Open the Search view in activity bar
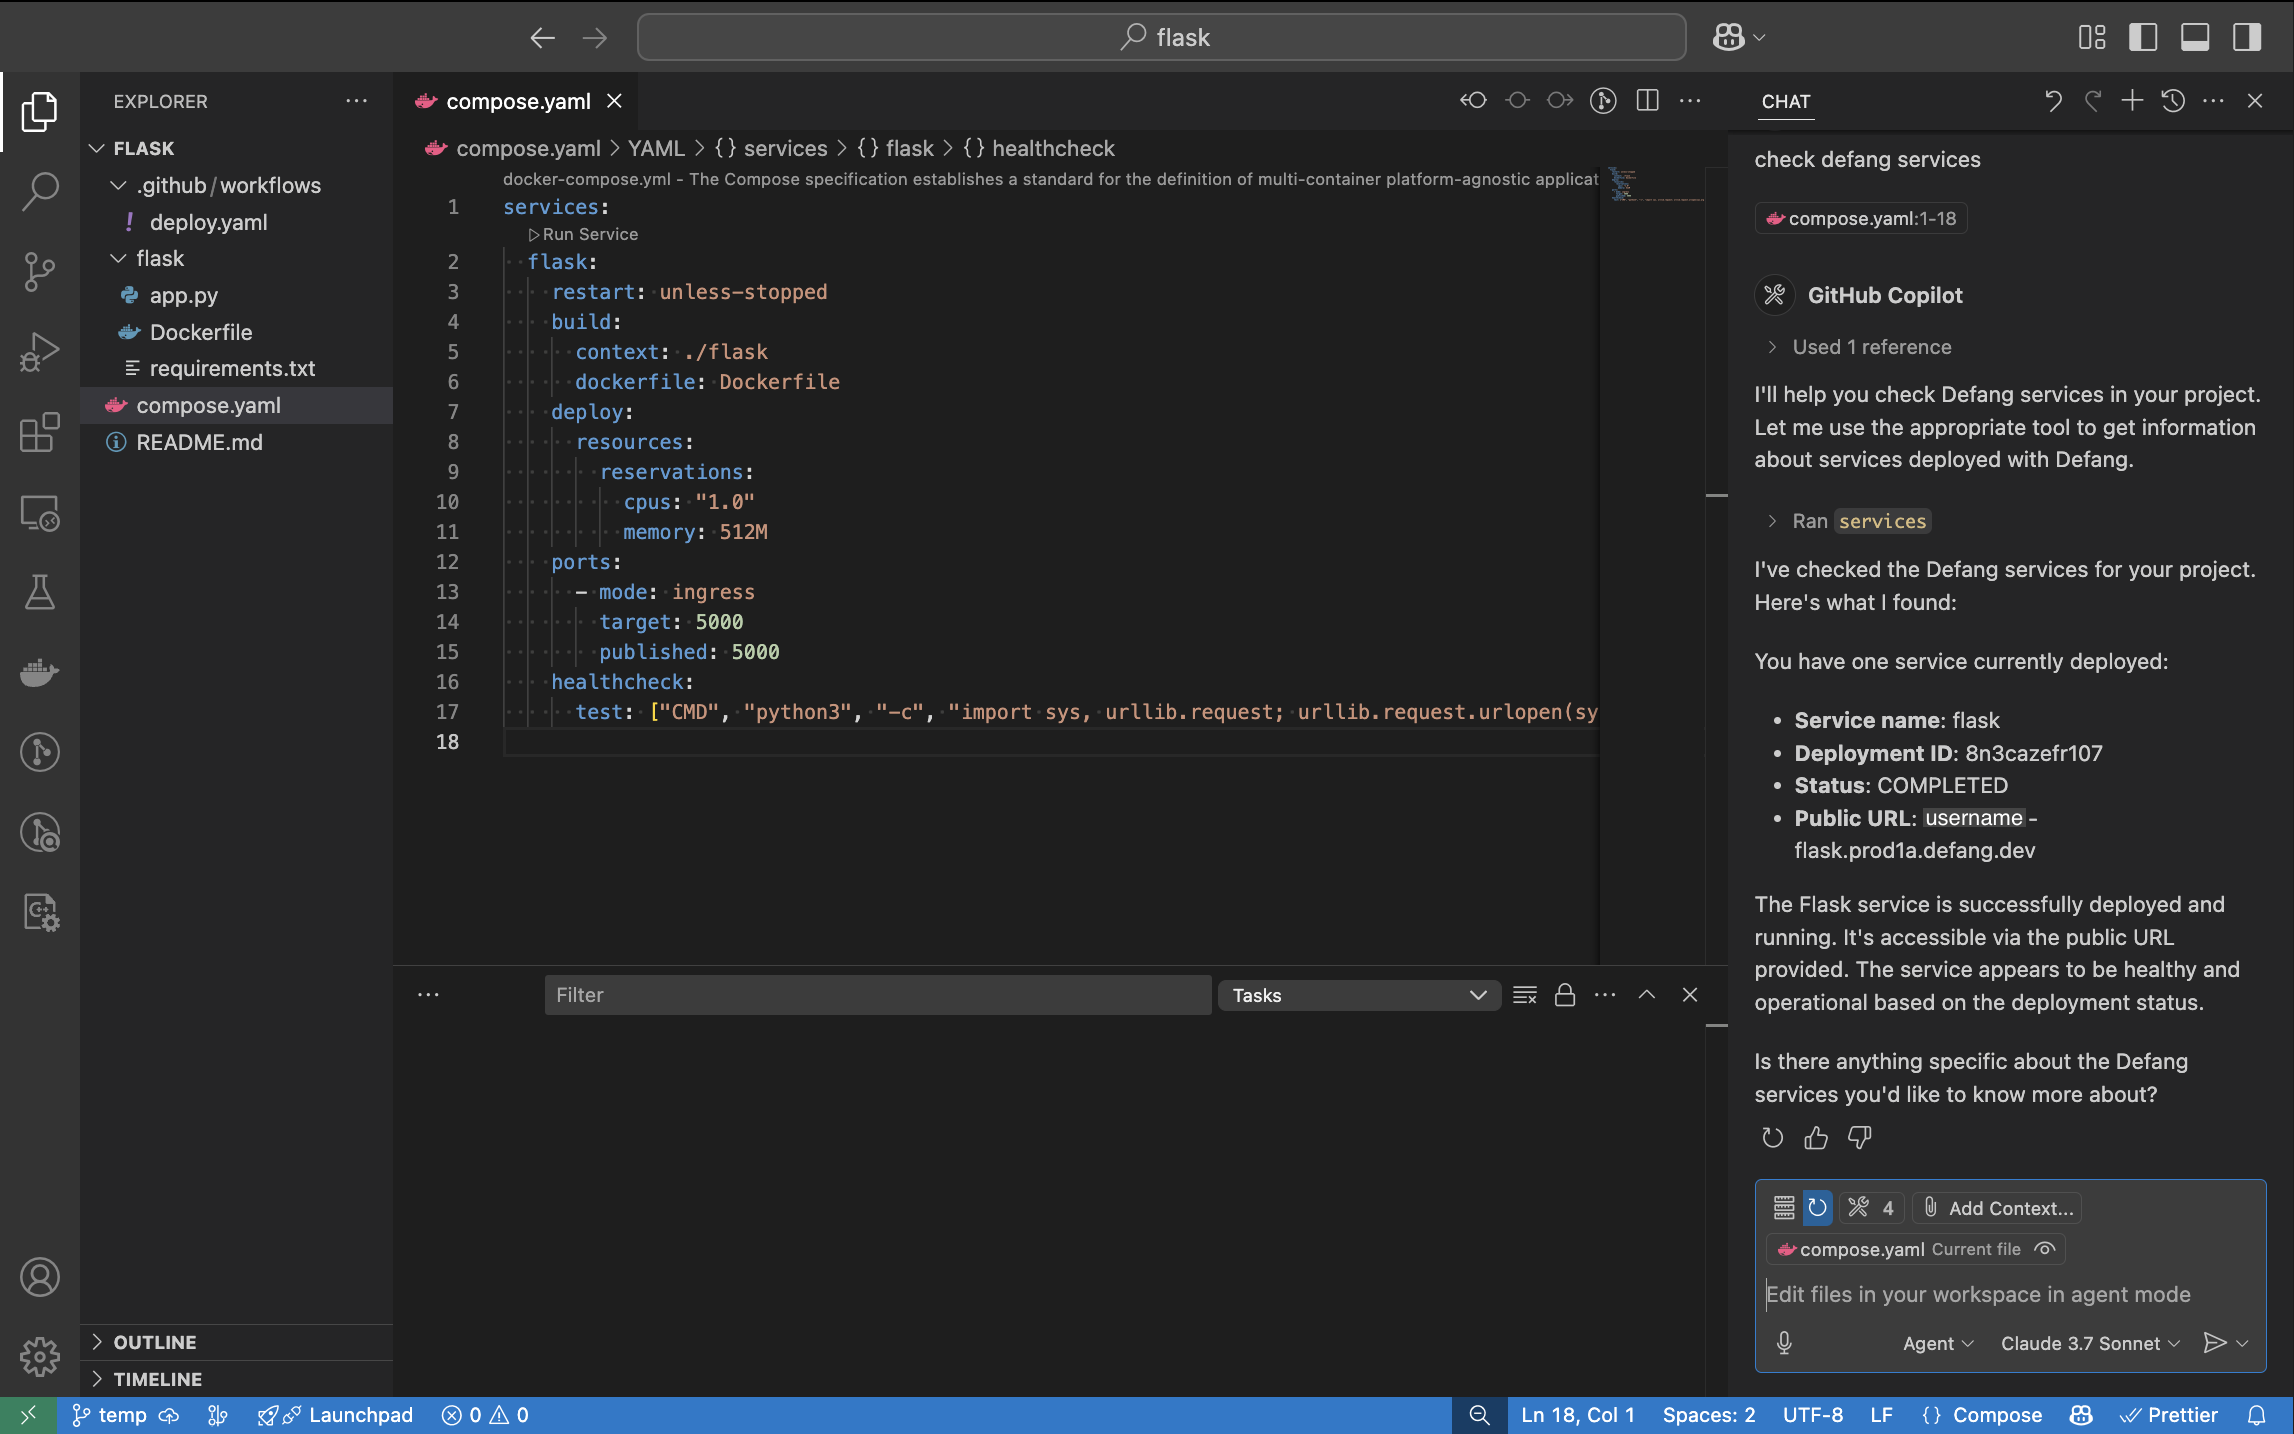 click(x=40, y=190)
